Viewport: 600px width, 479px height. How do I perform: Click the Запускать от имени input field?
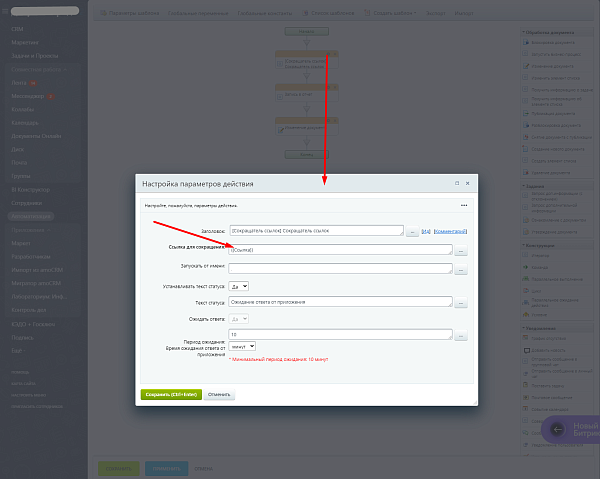(341, 269)
